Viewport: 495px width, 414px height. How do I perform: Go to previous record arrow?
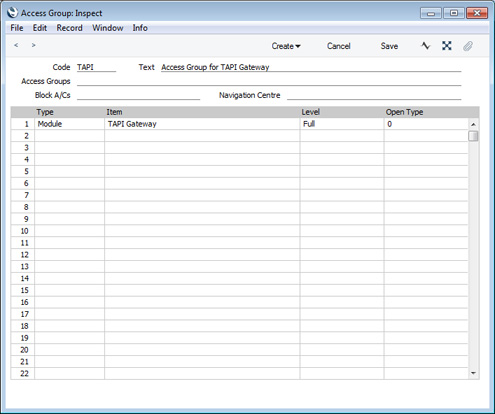tap(16, 45)
